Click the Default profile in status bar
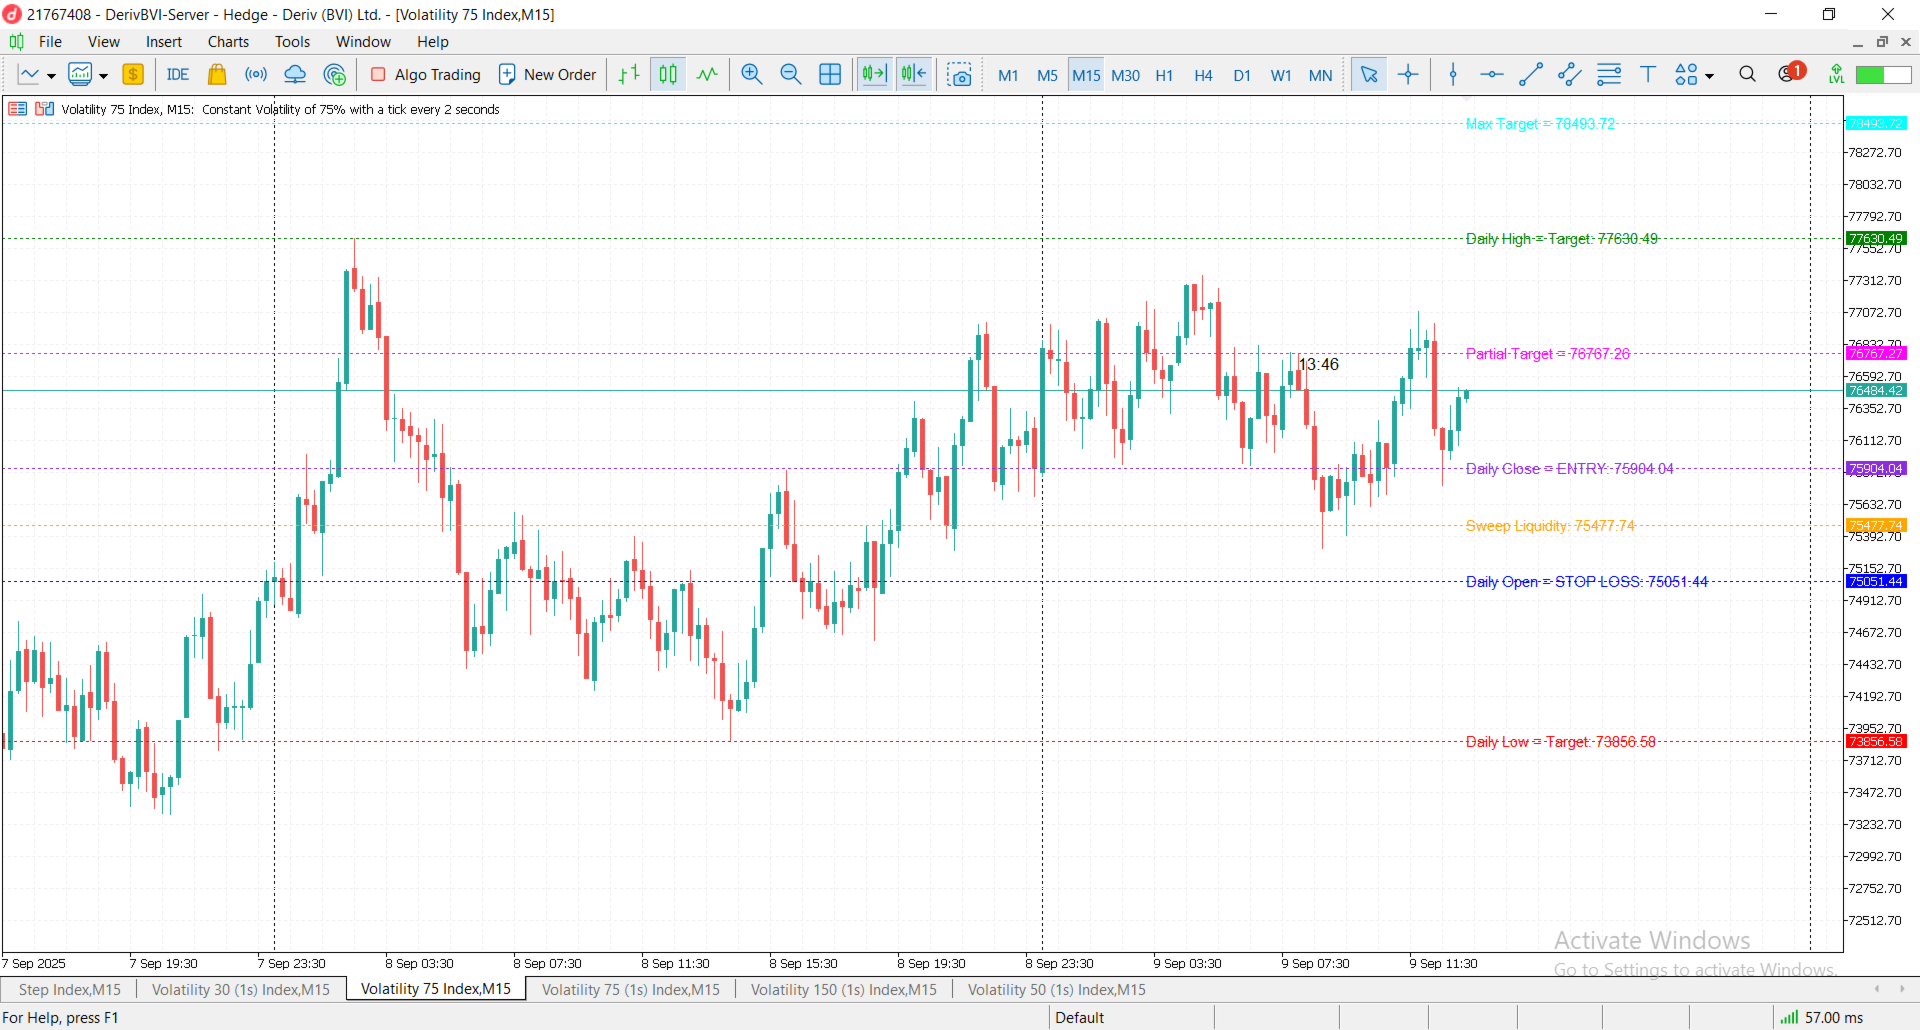 (1080, 1018)
